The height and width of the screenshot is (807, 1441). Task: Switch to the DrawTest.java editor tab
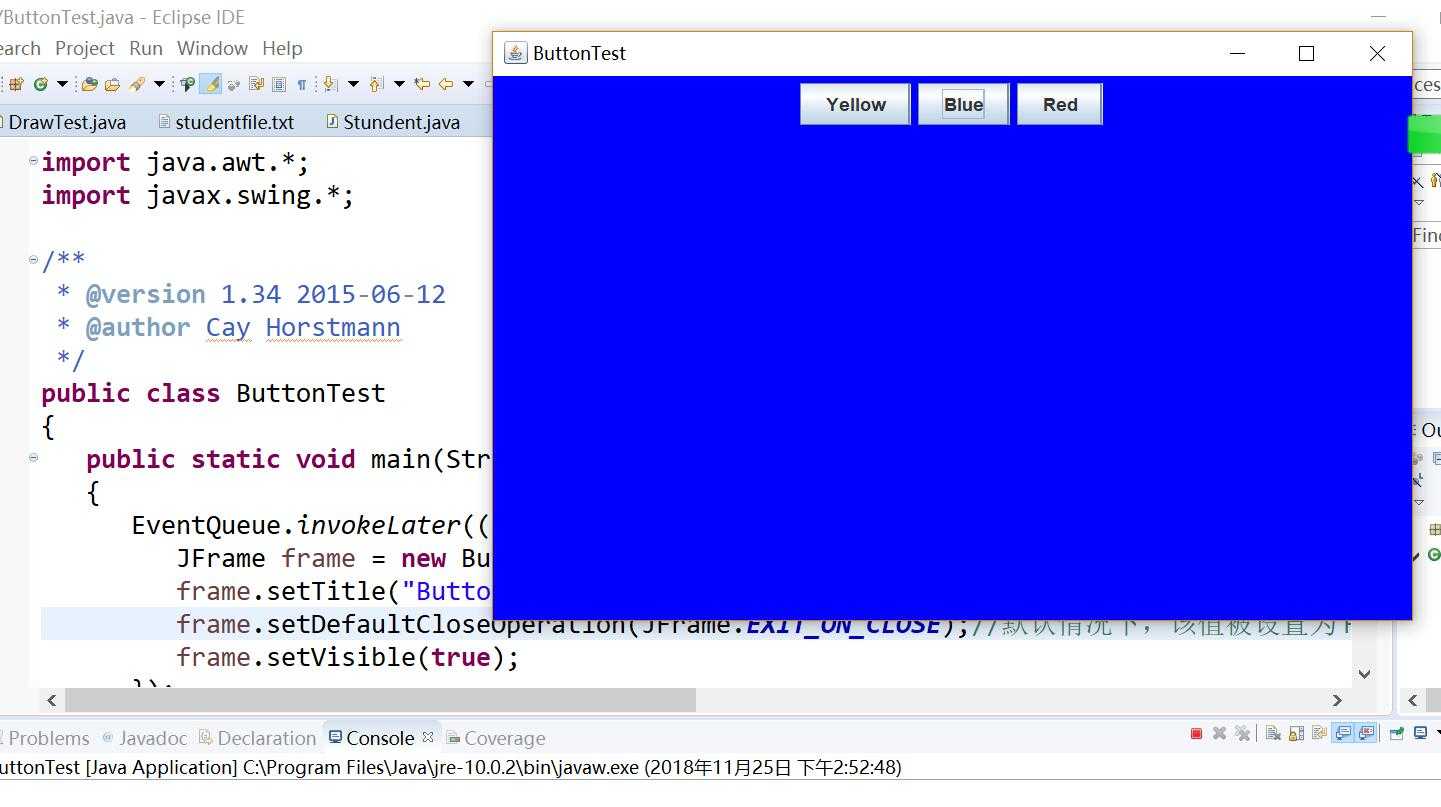point(66,122)
